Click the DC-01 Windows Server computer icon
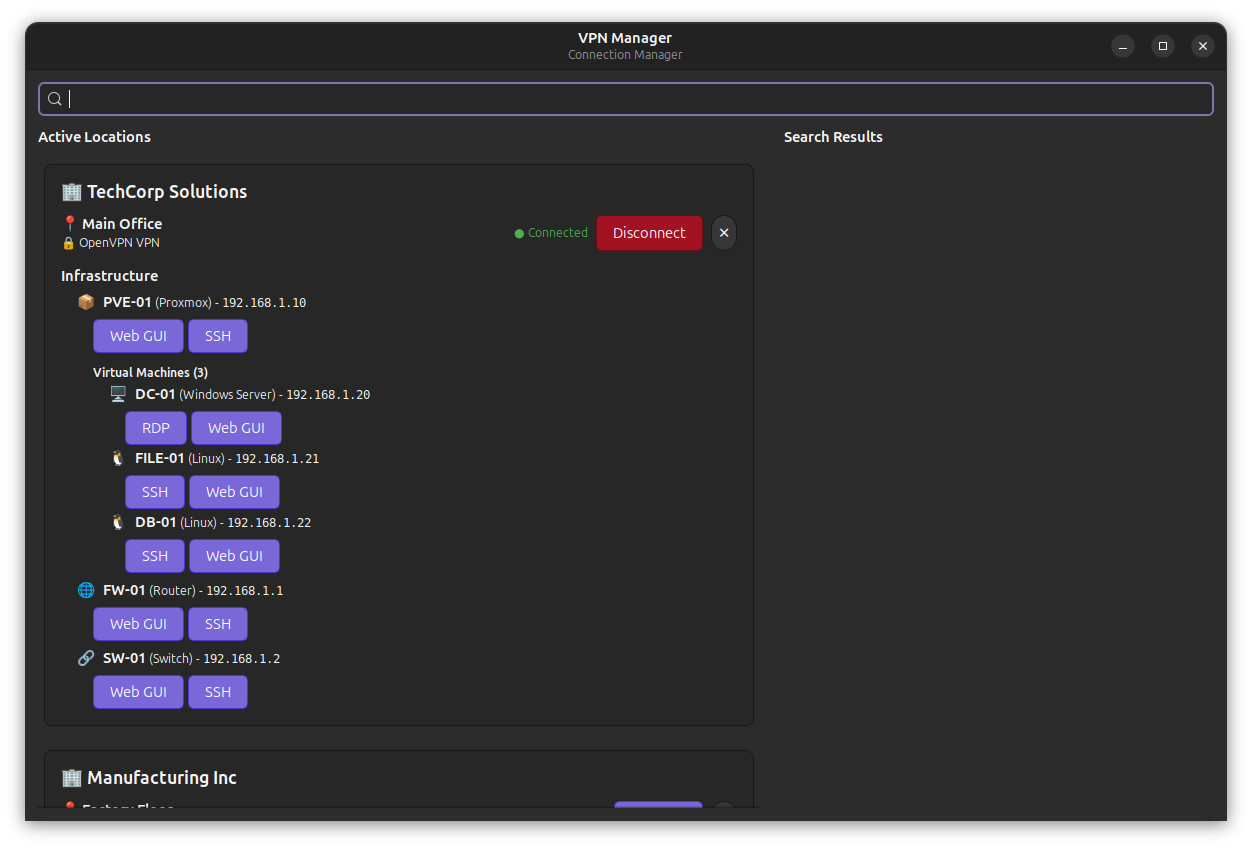1252x849 pixels. click(118, 394)
